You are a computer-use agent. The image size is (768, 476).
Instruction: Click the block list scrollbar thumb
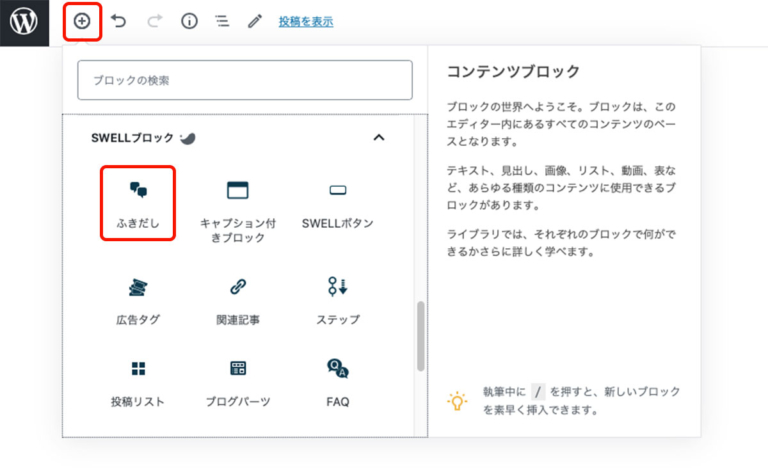coord(420,336)
